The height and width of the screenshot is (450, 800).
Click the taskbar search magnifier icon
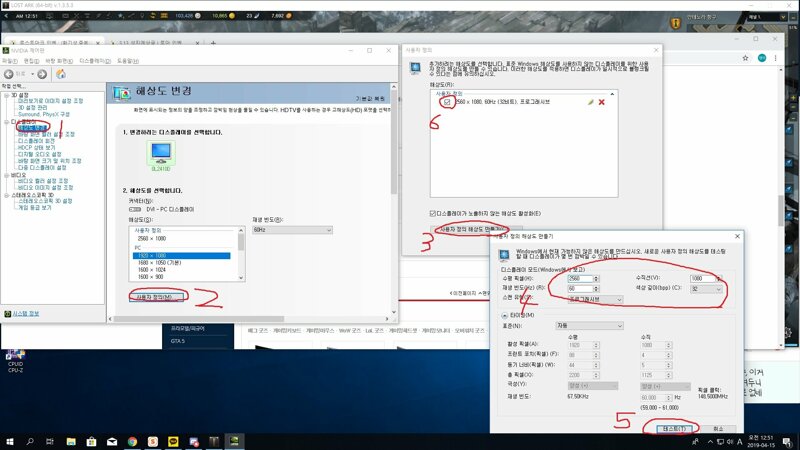pos(30,441)
